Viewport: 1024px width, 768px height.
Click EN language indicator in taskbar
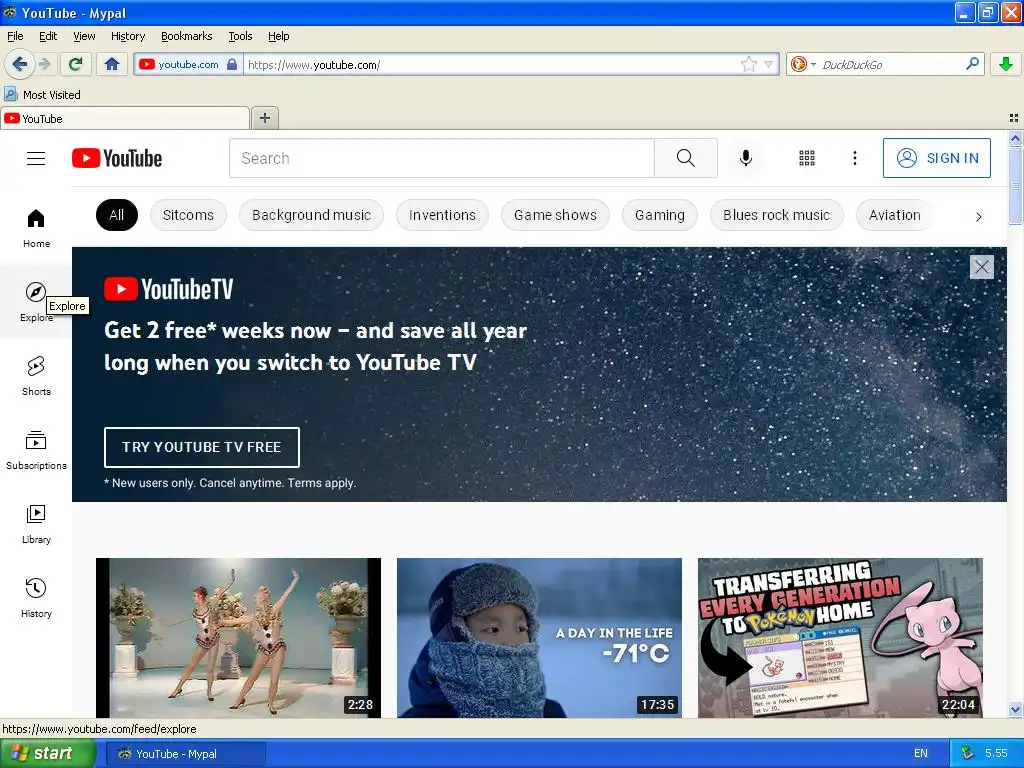921,754
